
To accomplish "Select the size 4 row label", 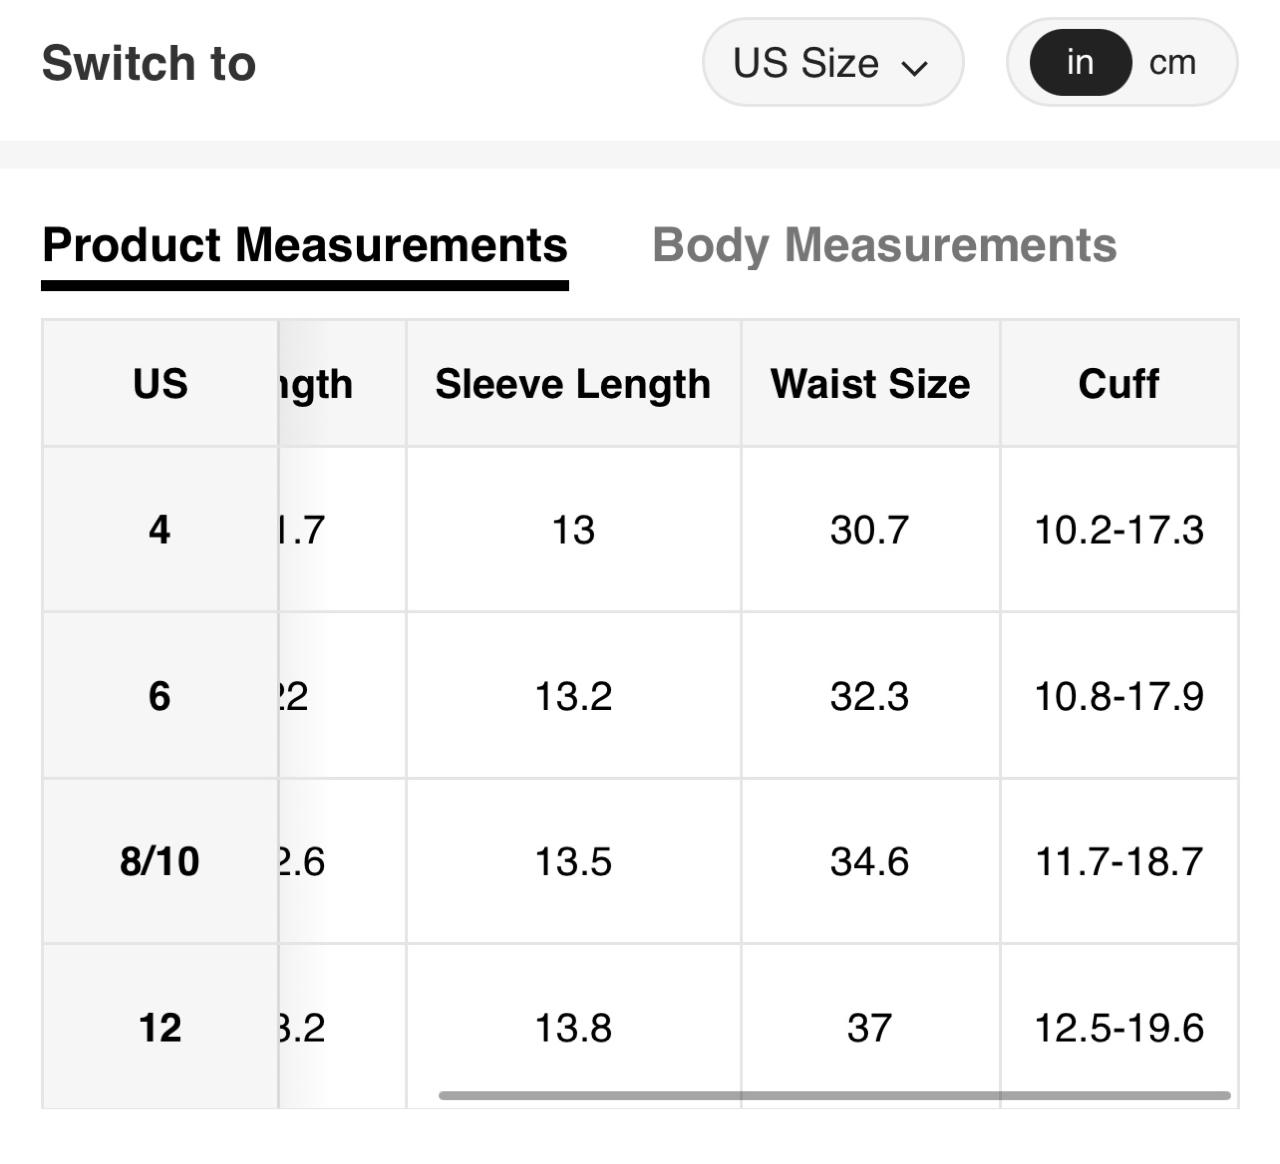I will point(160,529).
